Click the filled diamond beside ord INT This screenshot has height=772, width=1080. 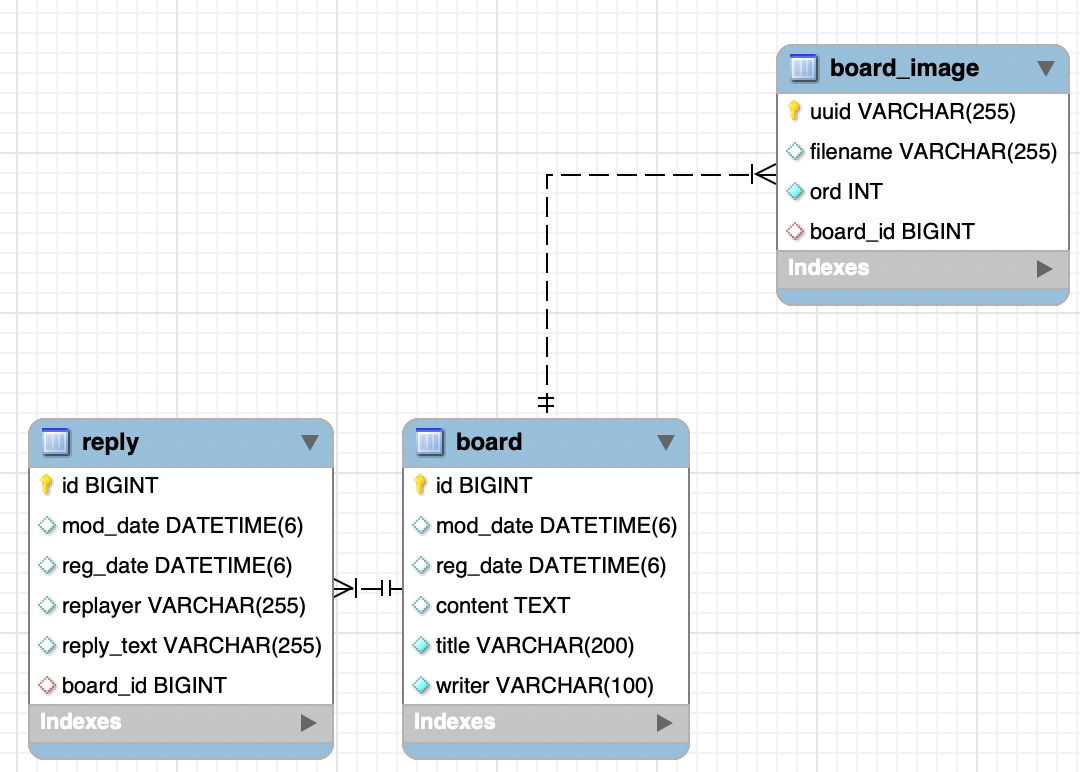[795, 191]
